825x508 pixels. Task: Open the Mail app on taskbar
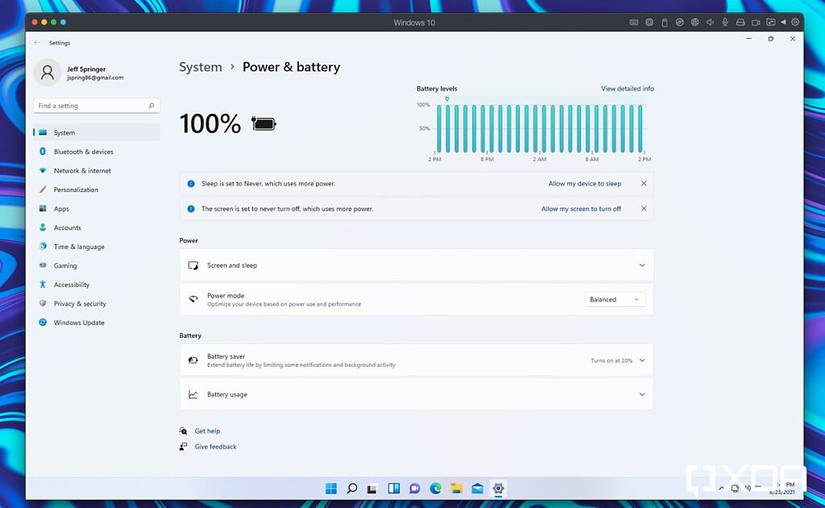click(x=477, y=489)
